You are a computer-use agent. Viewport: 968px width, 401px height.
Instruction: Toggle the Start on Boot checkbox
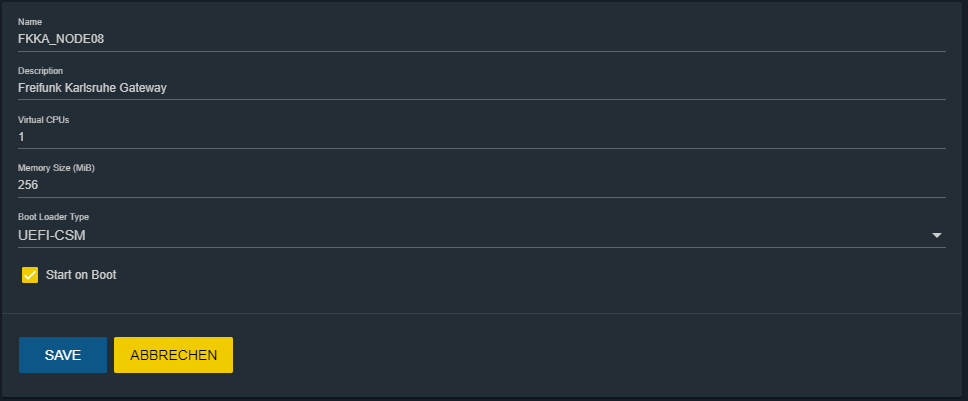click(30, 274)
